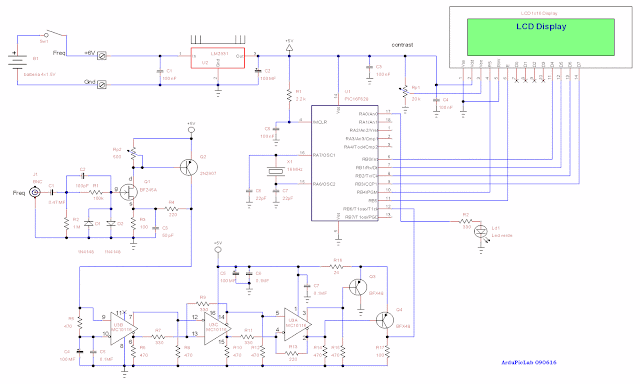Select the R2 1M resistor
640x384 pixels.
(67, 223)
